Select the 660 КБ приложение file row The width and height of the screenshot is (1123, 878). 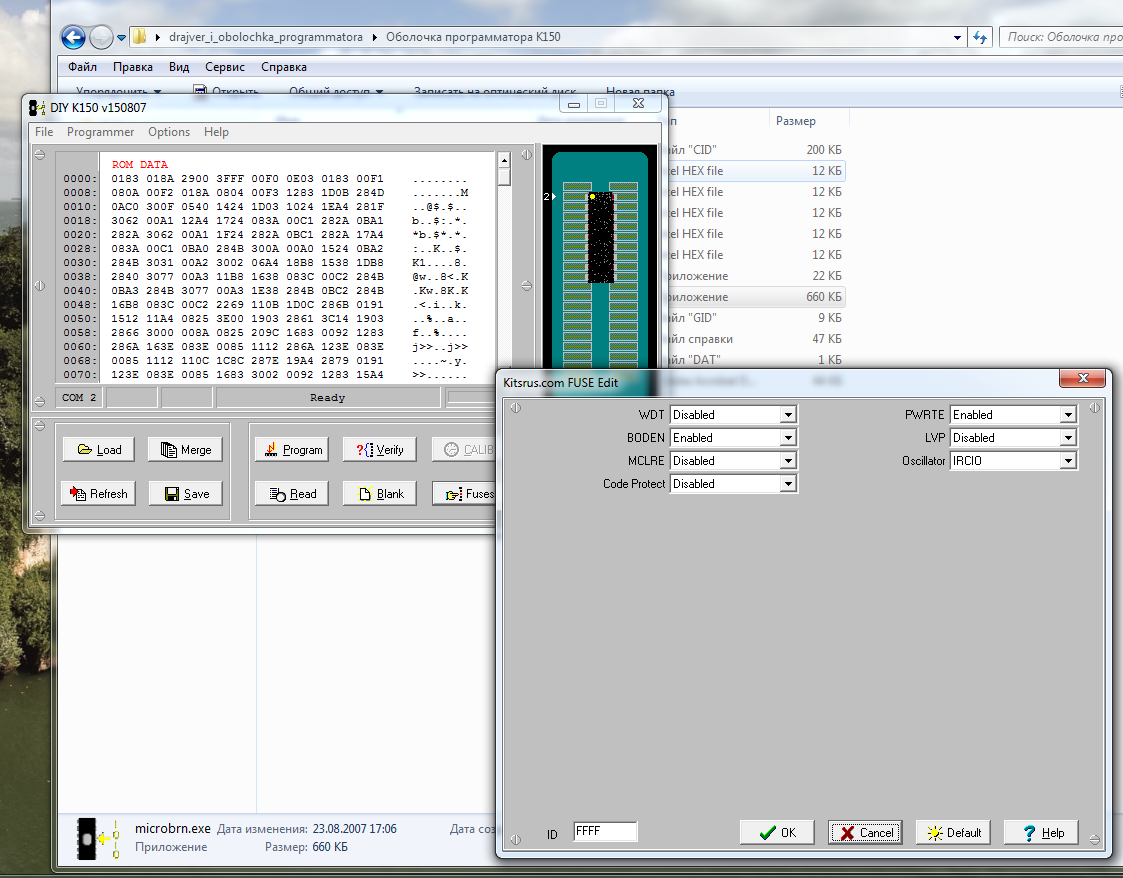(x=756, y=296)
